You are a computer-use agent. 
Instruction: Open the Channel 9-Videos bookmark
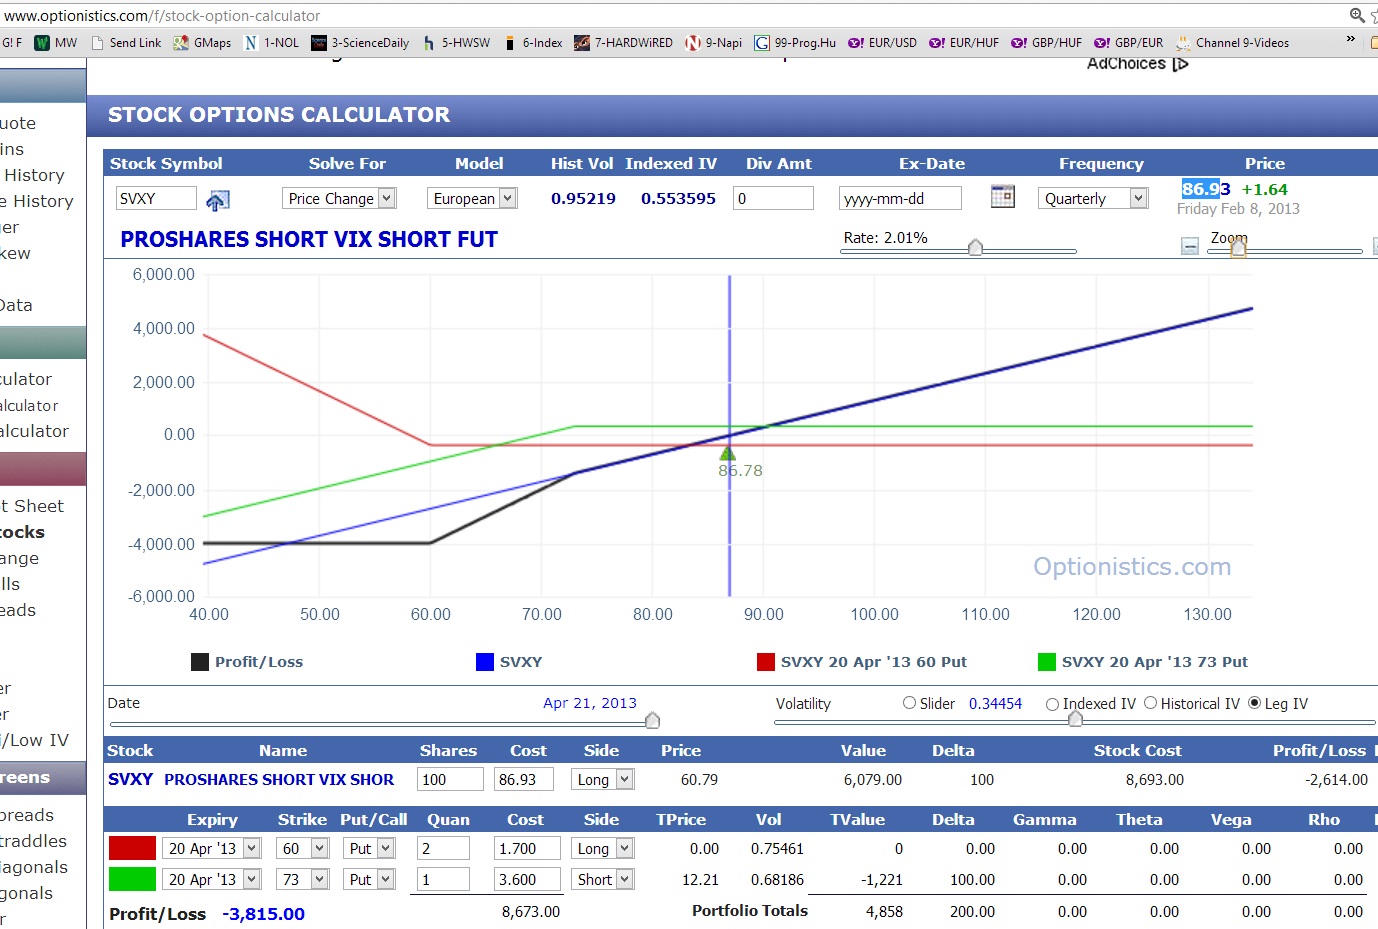pos(1232,42)
